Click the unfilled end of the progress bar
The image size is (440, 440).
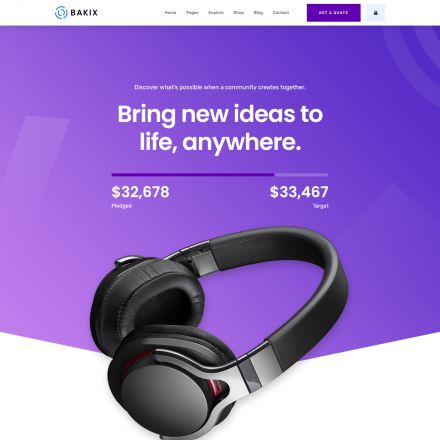click(301, 174)
